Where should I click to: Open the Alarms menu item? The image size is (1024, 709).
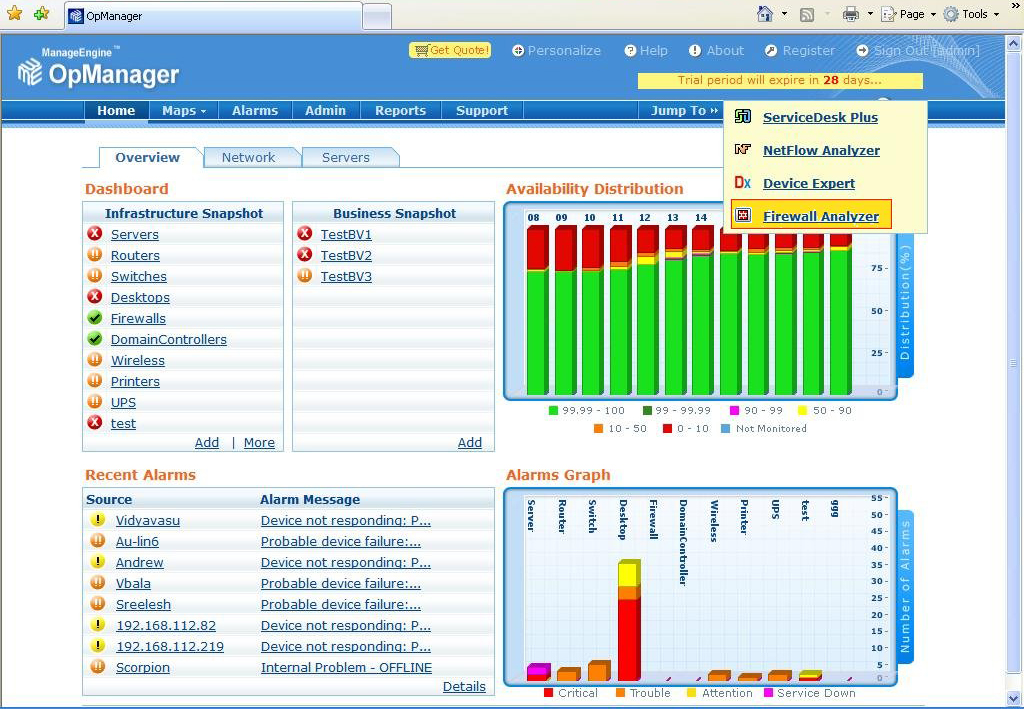coord(255,111)
